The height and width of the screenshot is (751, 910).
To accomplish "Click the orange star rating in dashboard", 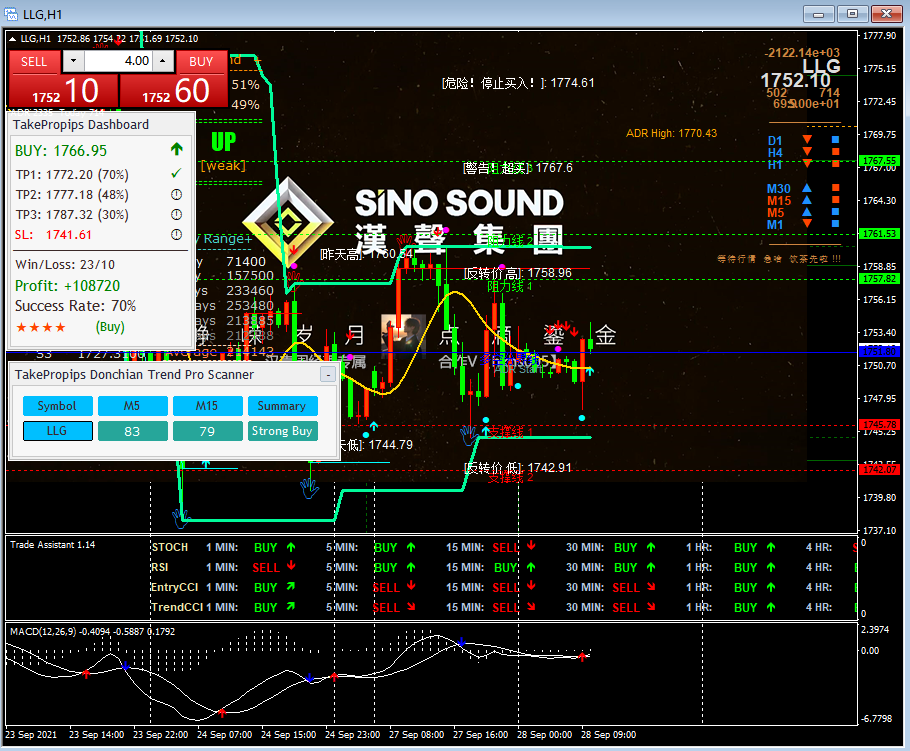I will click(x=41, y=327).
